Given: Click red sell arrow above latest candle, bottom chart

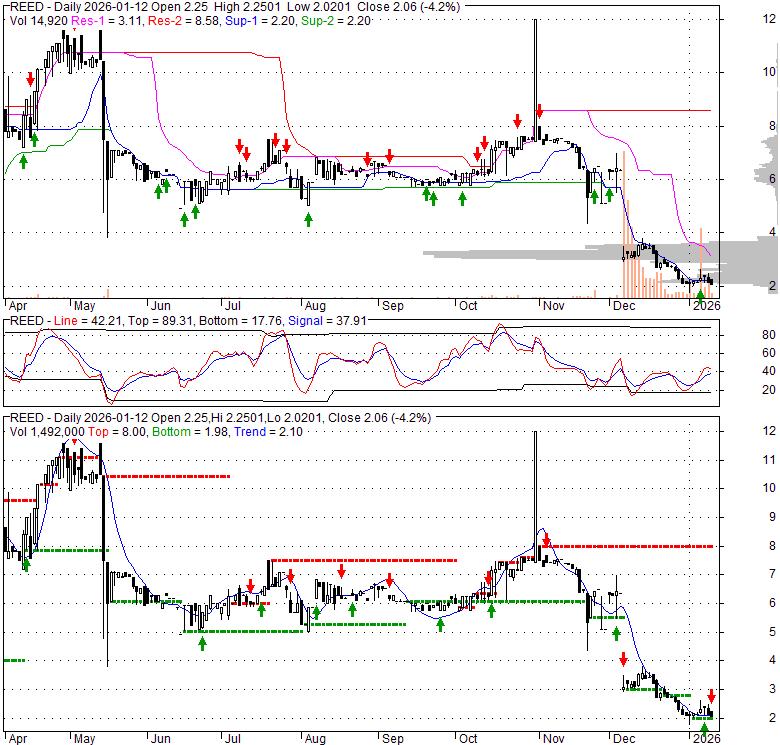Looking at the screenshot, I should [711, 696].
